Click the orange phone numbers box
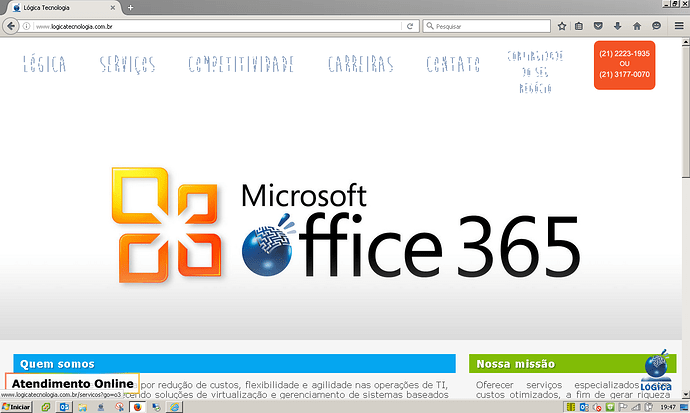 click(x=624, y=65)
